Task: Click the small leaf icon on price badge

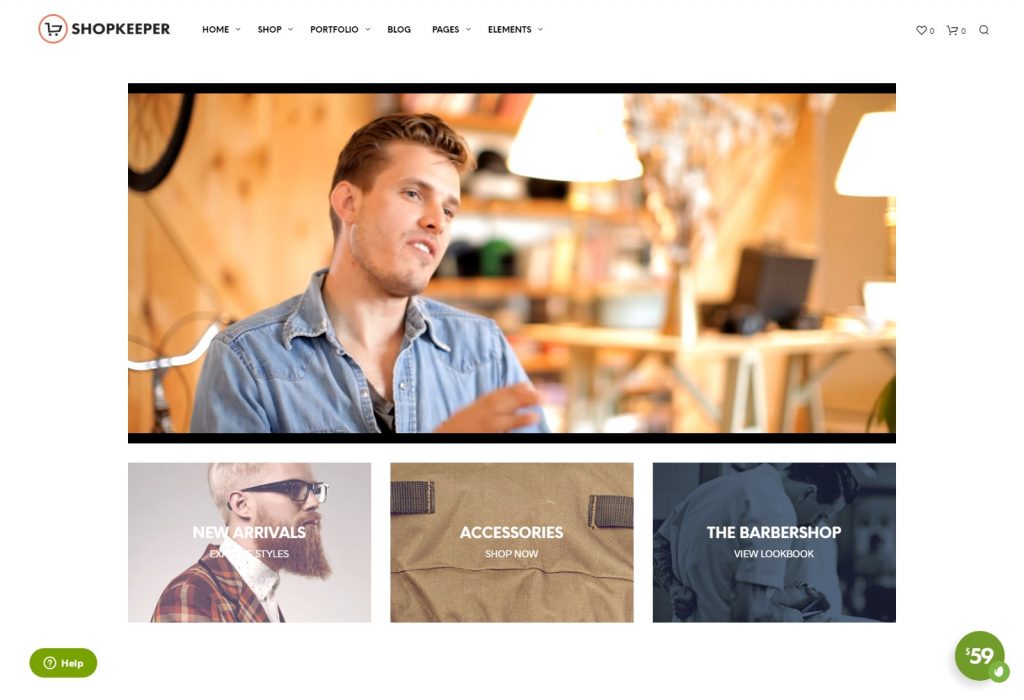Action: [x=999, y=671]
